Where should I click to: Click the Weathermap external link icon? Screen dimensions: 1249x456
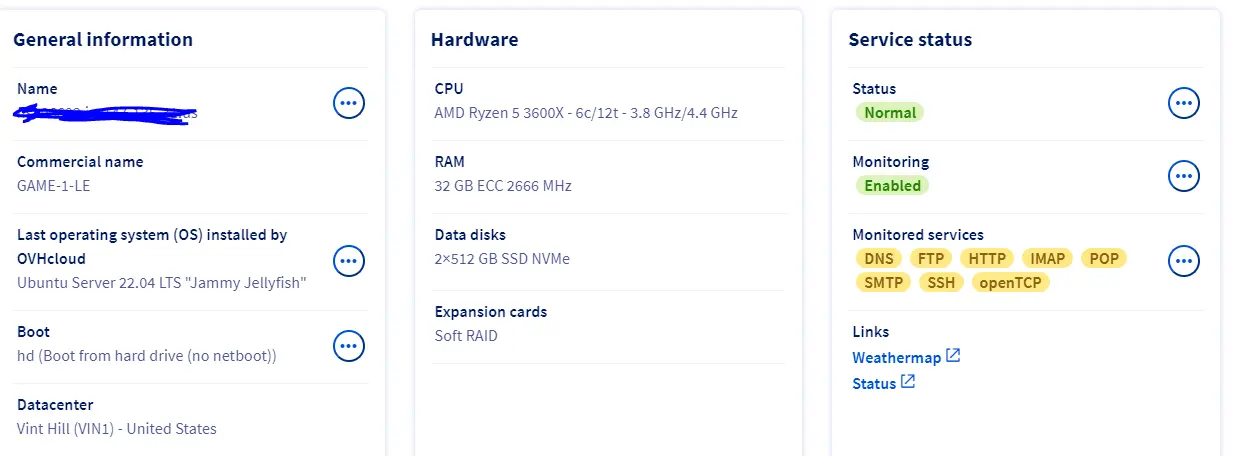point(953,356)
